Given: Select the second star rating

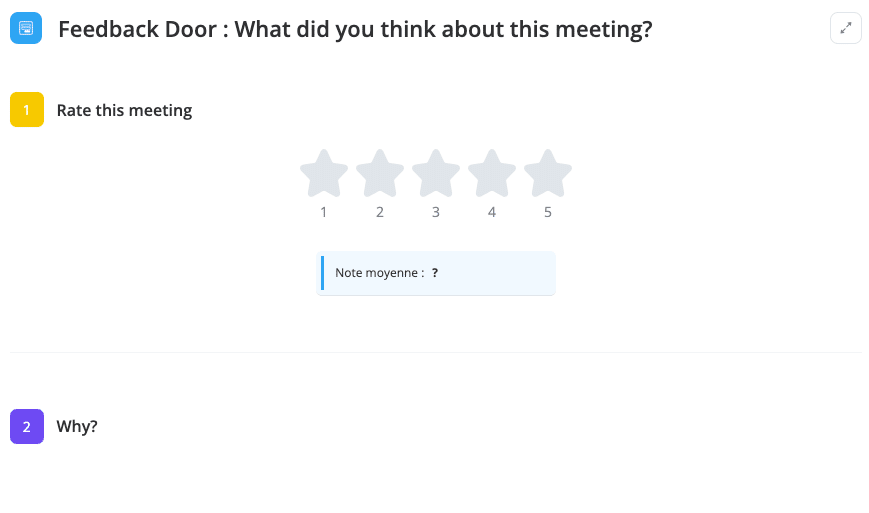Looking at the screenshot, I should point(380,174).
